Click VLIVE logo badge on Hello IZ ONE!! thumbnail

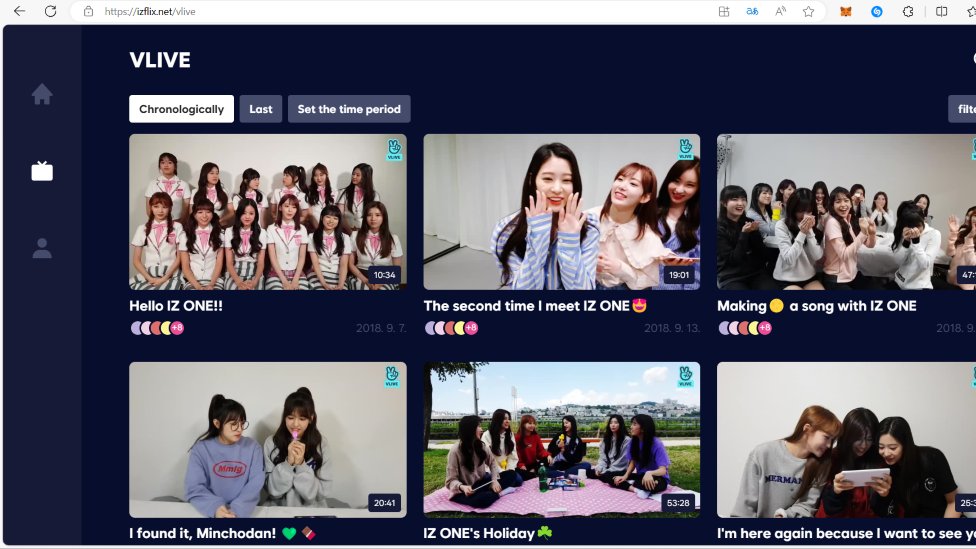[394, 149]
